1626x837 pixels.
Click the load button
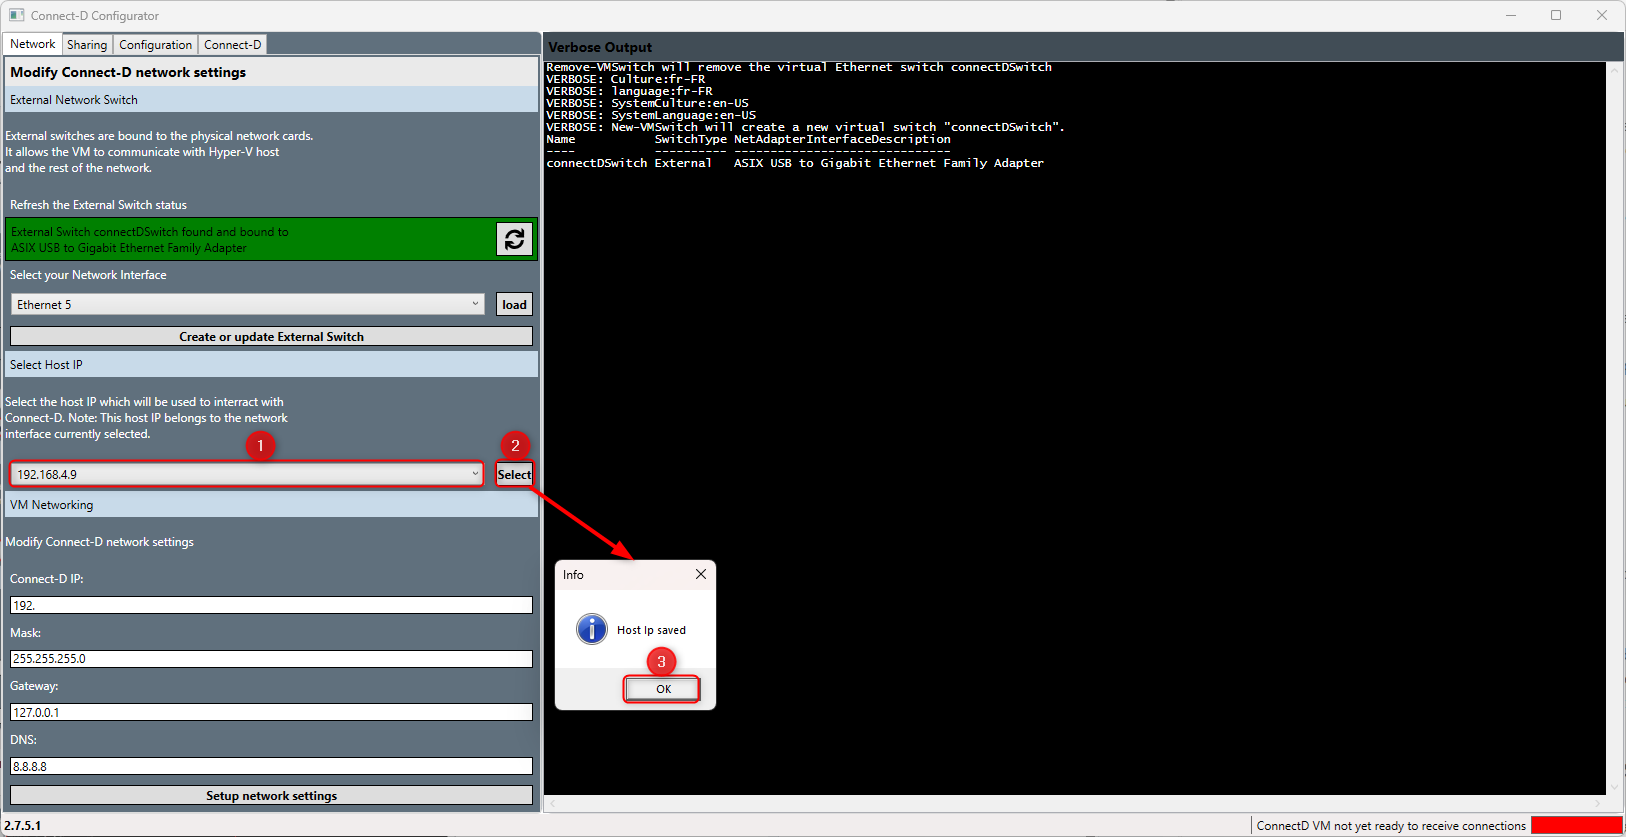click(x=514, y=304)
